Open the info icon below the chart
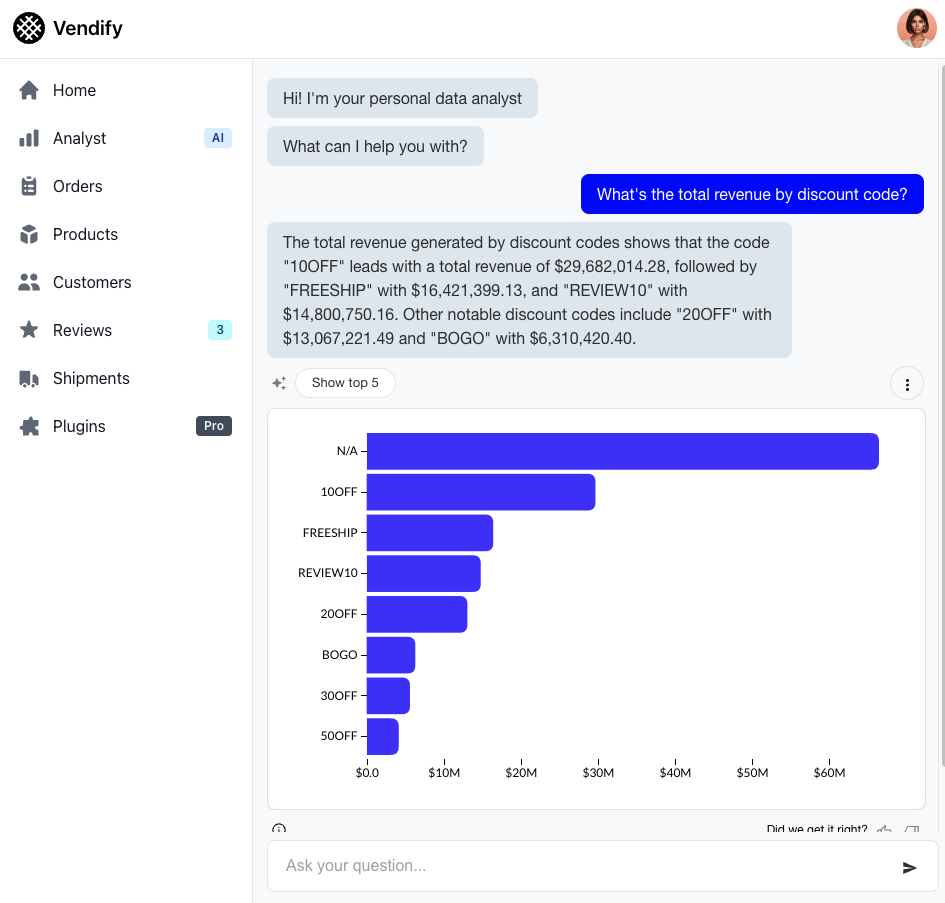945x903 pixels. coord(279,830)
